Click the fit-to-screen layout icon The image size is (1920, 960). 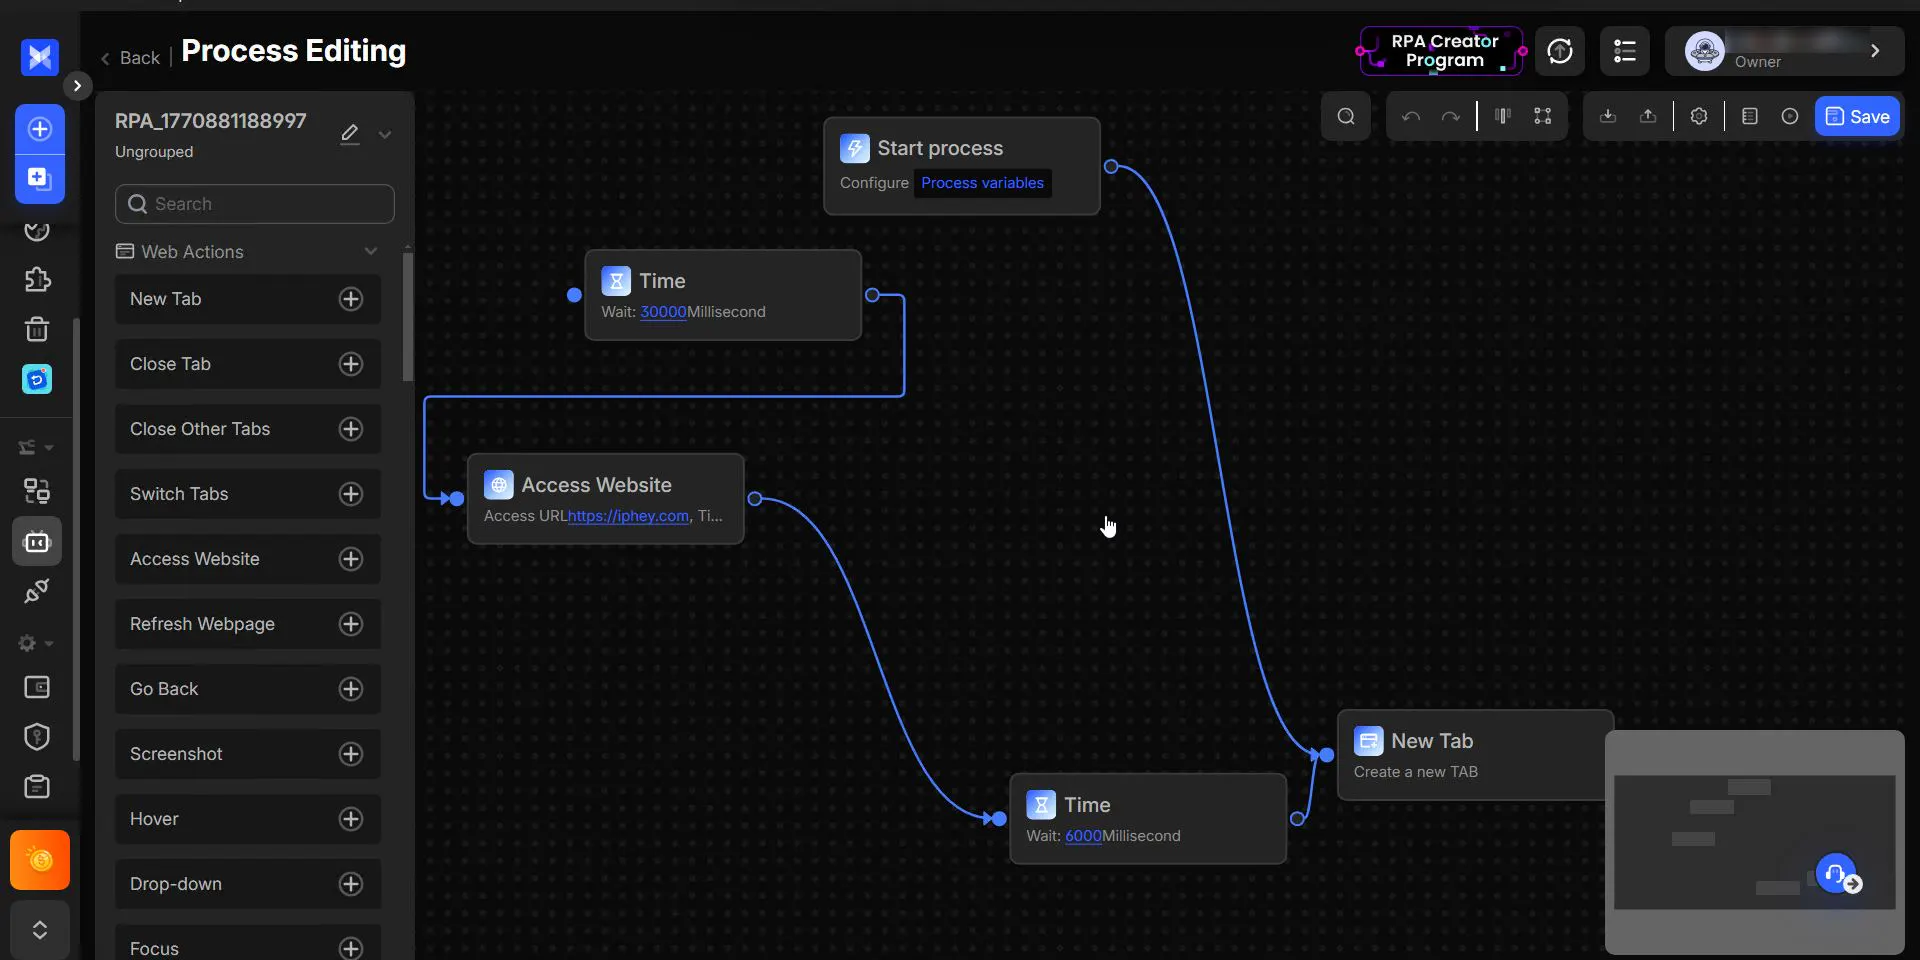1543,117
